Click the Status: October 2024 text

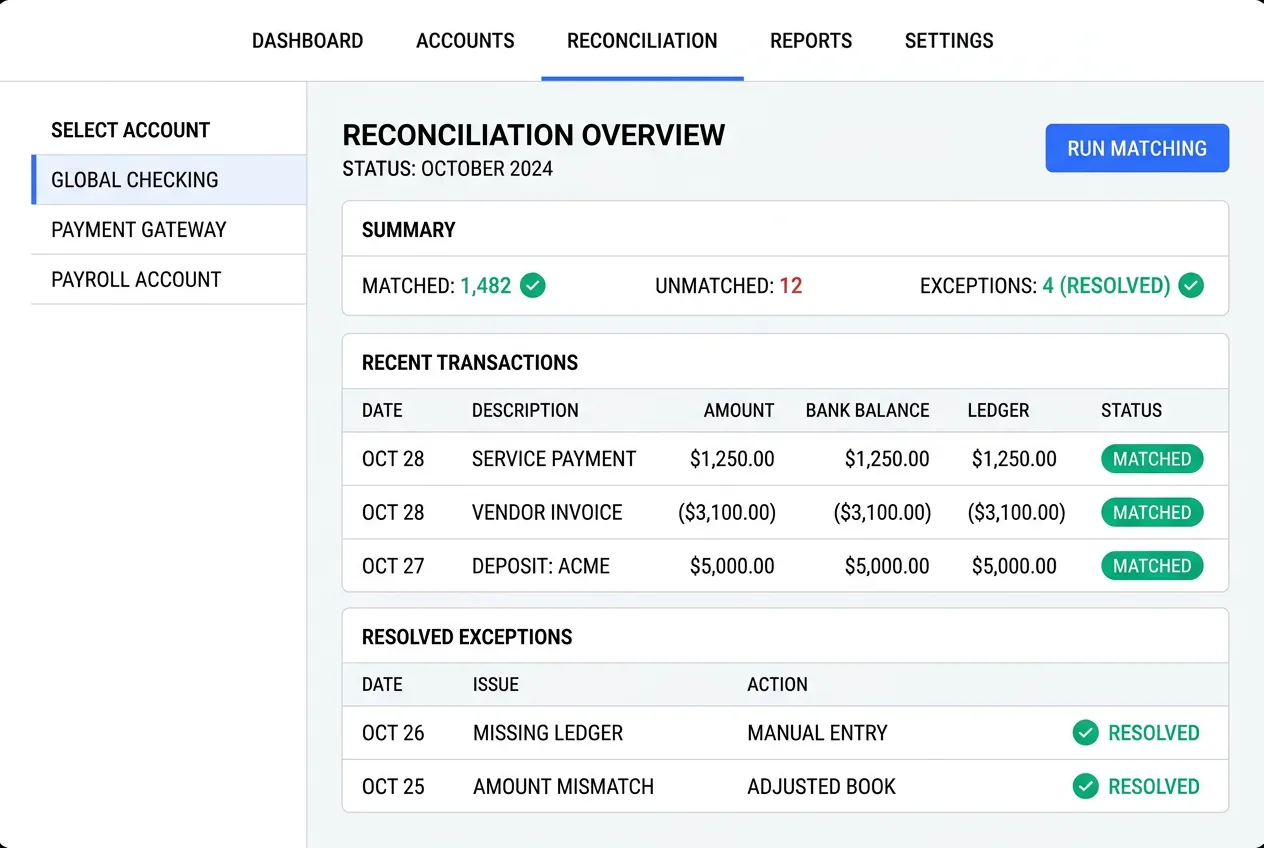coord(446,168)
